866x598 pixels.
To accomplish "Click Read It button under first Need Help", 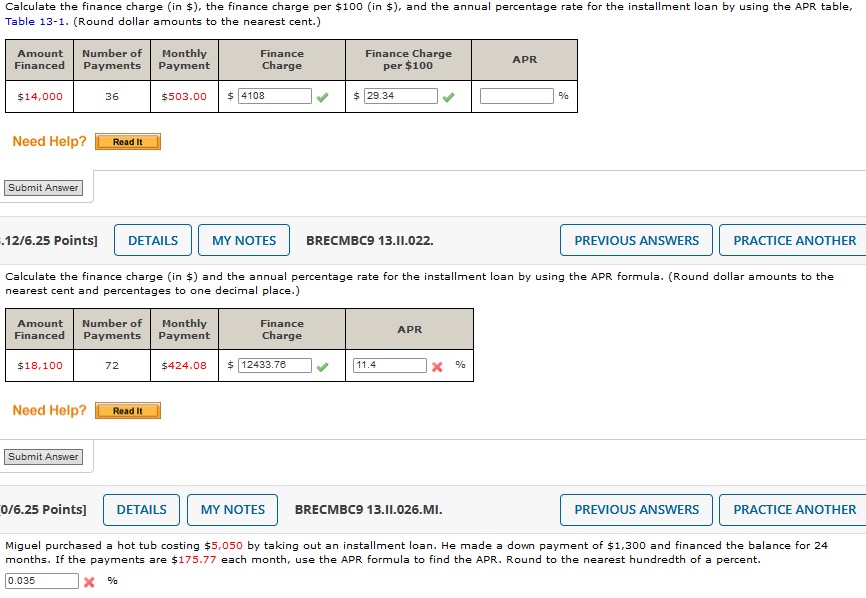I will pyautogui.click(x=128, y=141).
